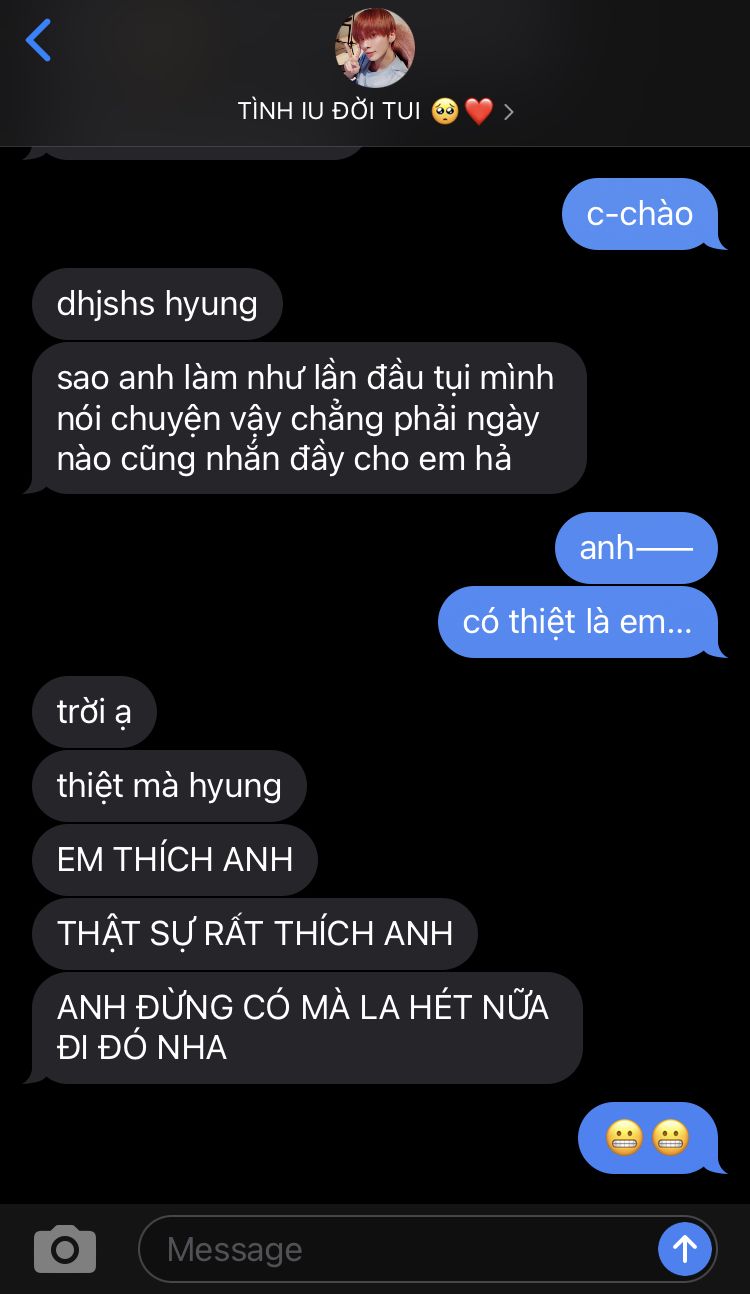Image resolution: width=750 pixels, height=1294 pixels.
Task: Tap the "dhjshs hyung" received bubble
Action: (x=157, y=304)
